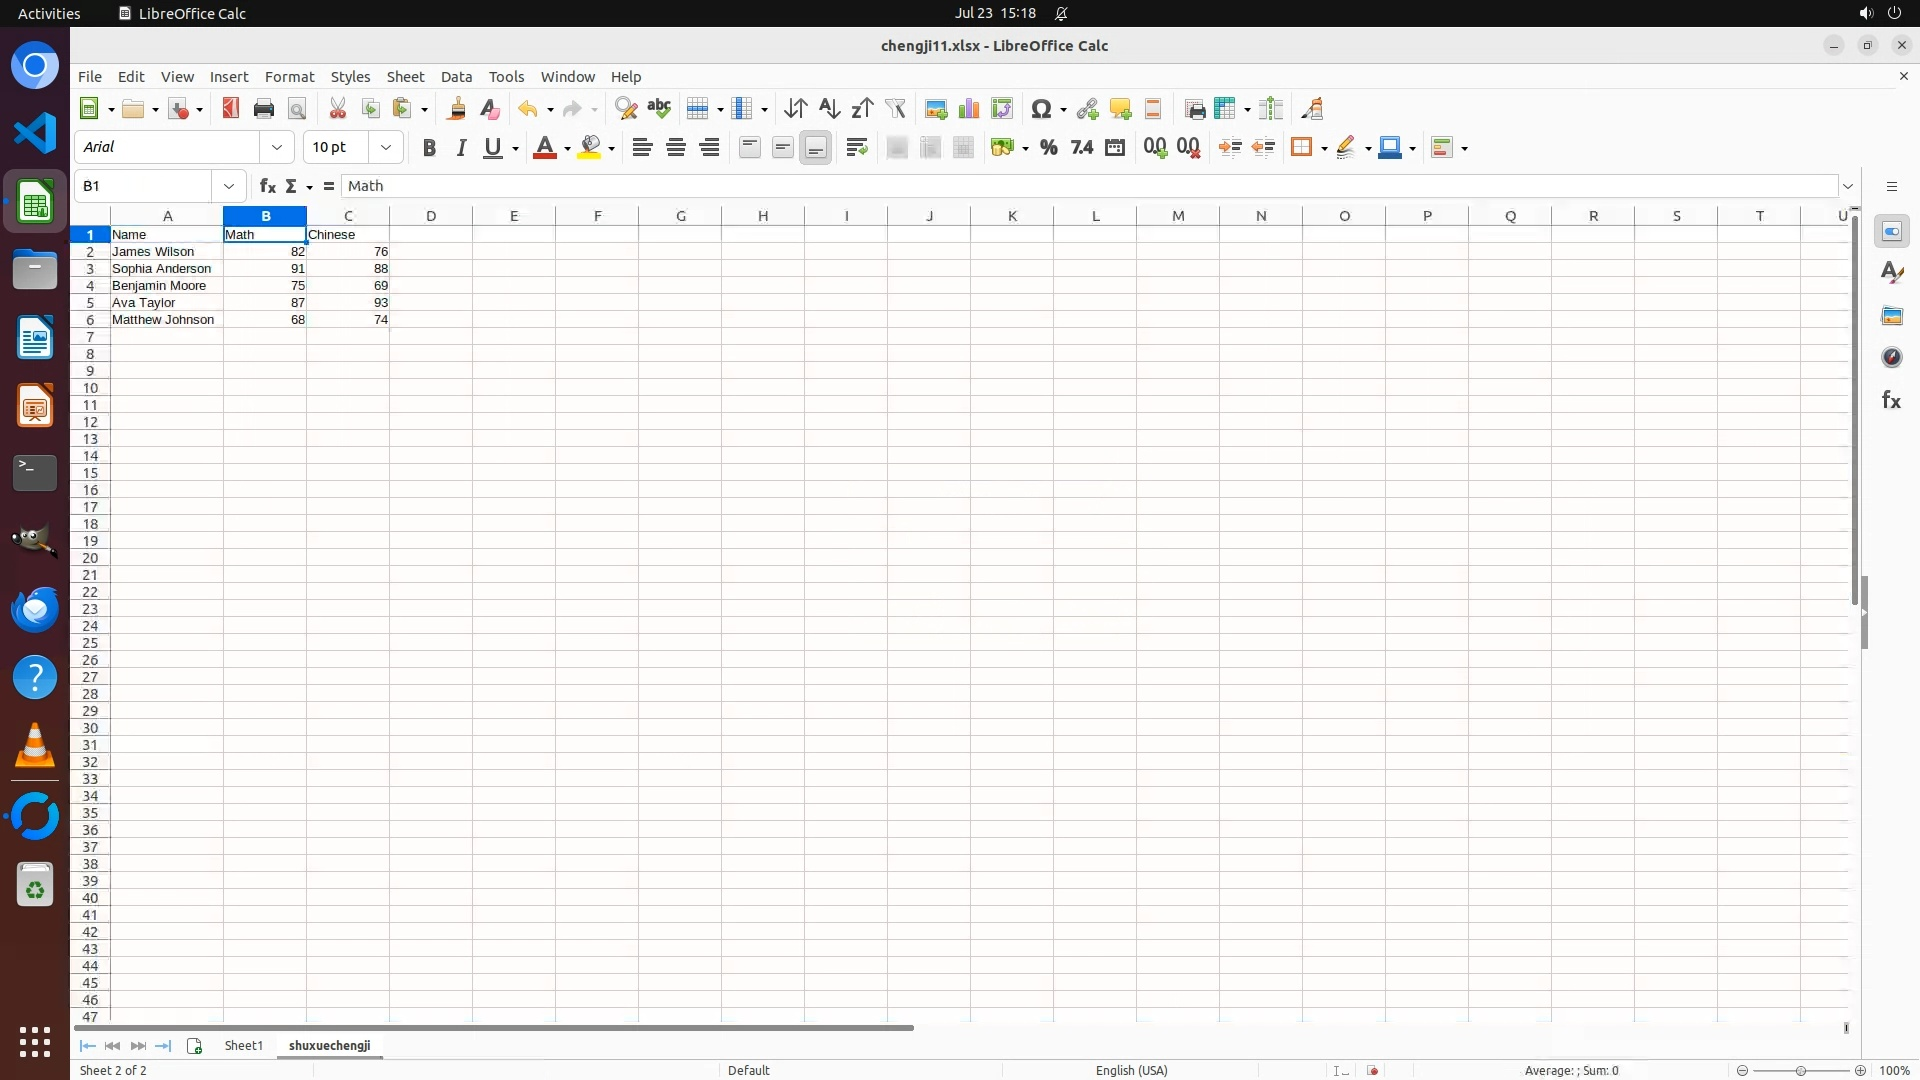Open the Function Wizard icon
Screen dimensions: 1920x1080
point(267,186)
